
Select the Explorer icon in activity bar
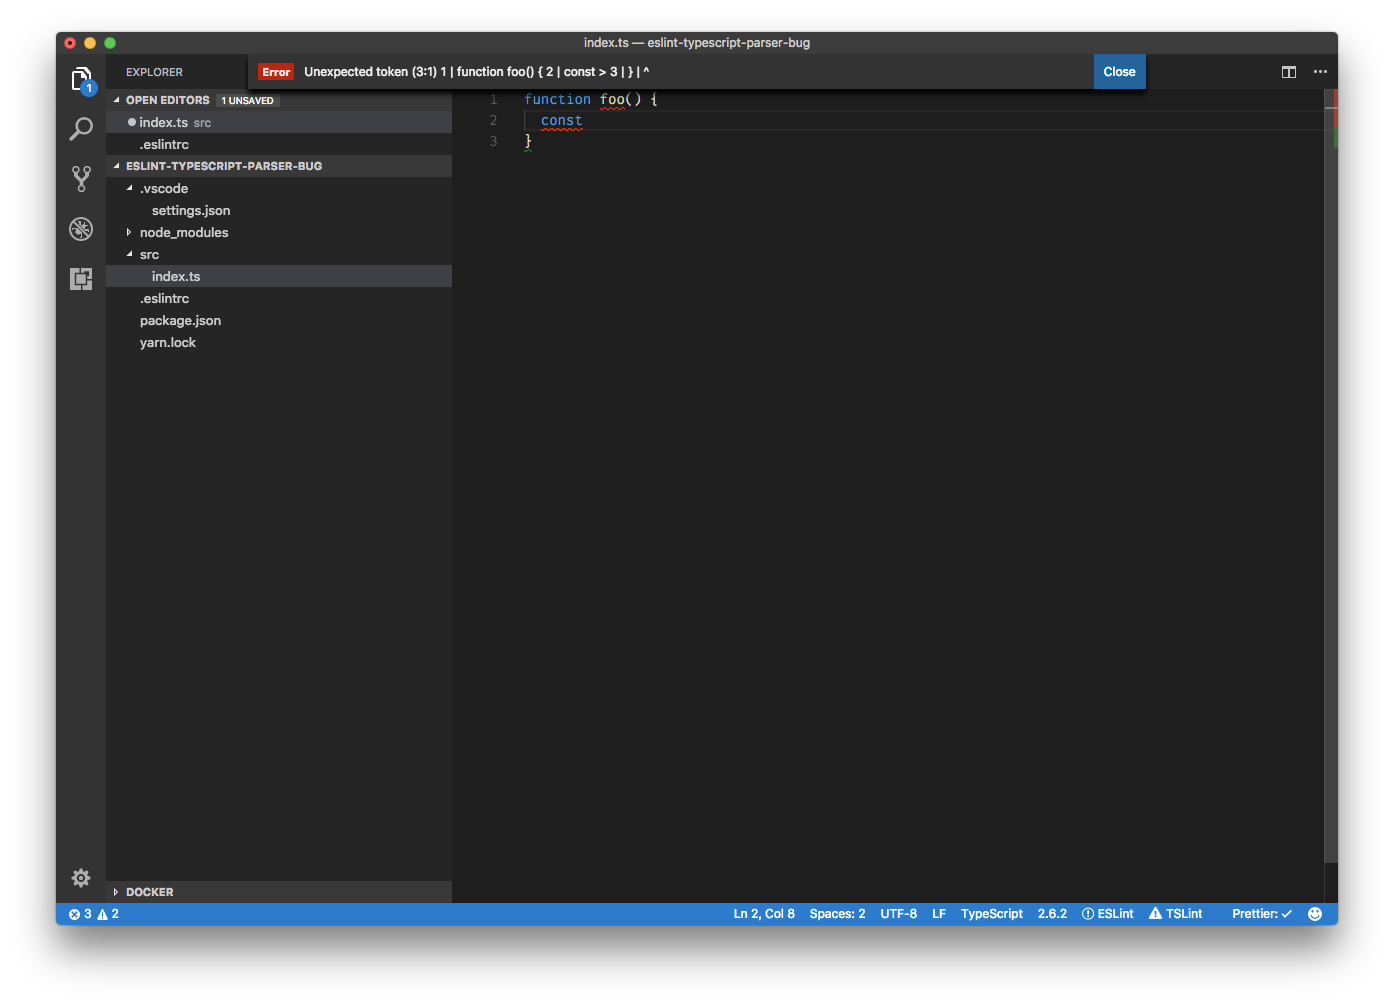click(x=81, y=79)
